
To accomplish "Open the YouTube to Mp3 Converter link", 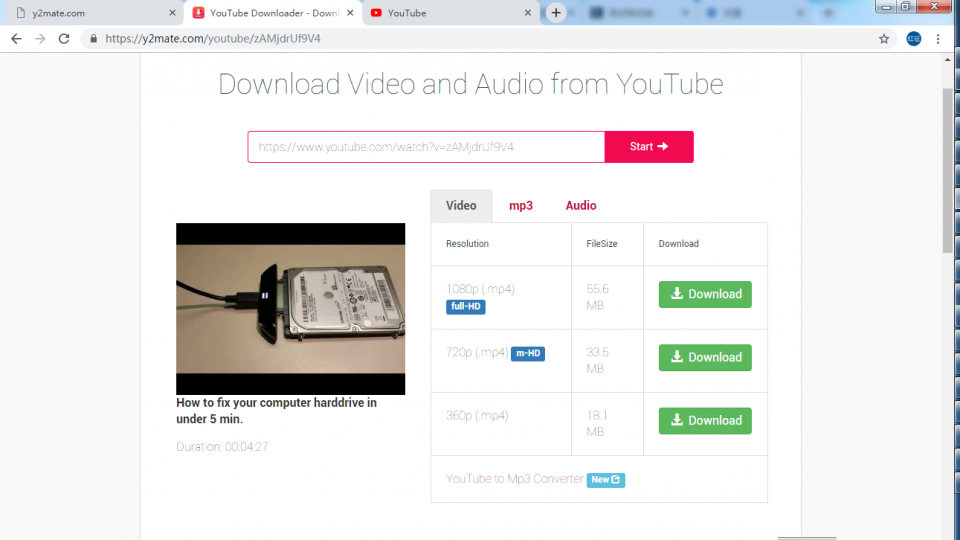I will (x=514, y=479).
